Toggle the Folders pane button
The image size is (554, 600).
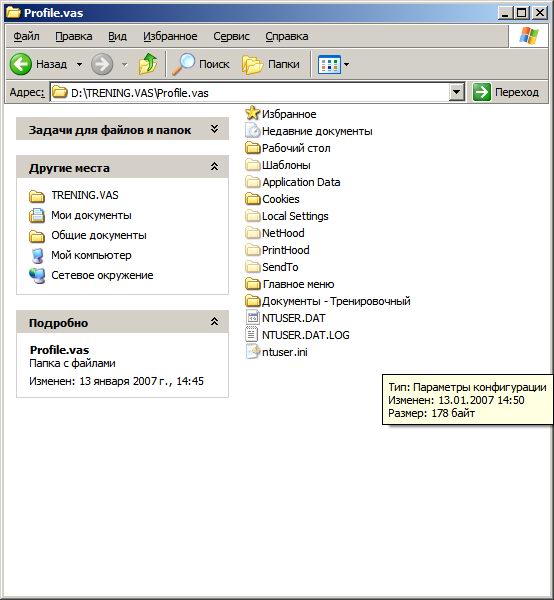(271, 64)
